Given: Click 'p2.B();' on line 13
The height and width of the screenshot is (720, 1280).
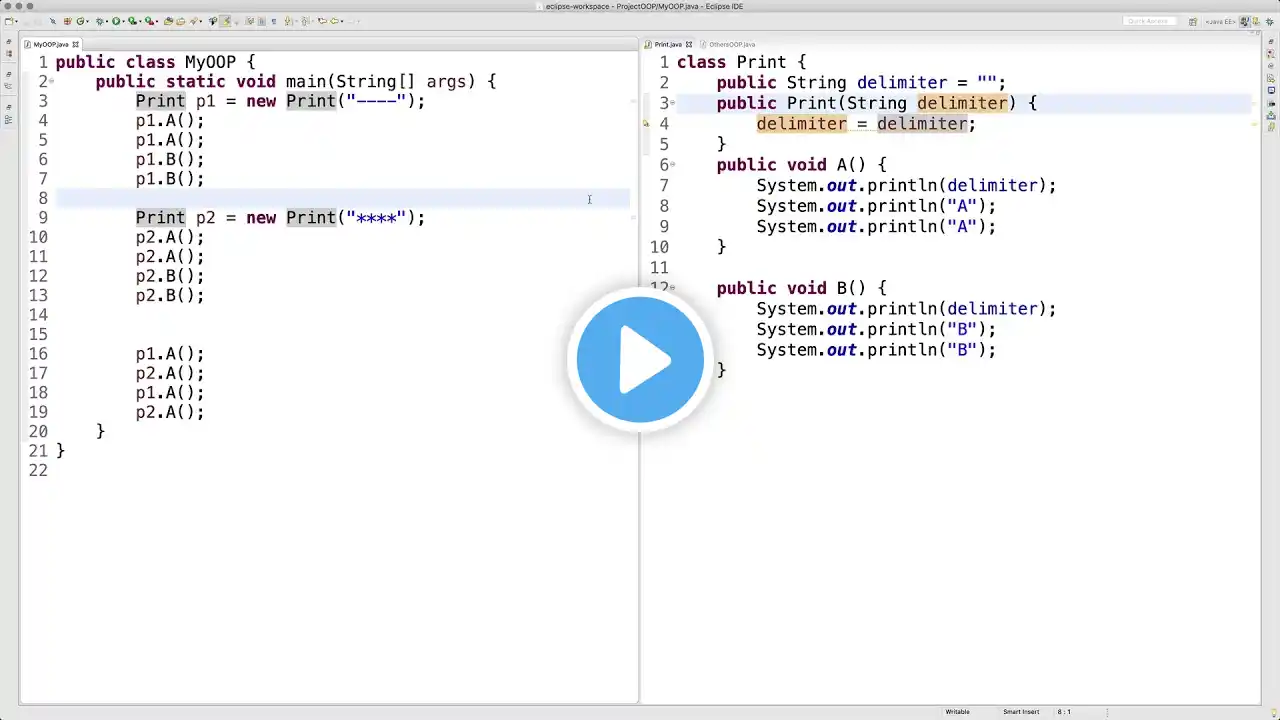Looking at the screenshot, I should [x=170, y=296].
